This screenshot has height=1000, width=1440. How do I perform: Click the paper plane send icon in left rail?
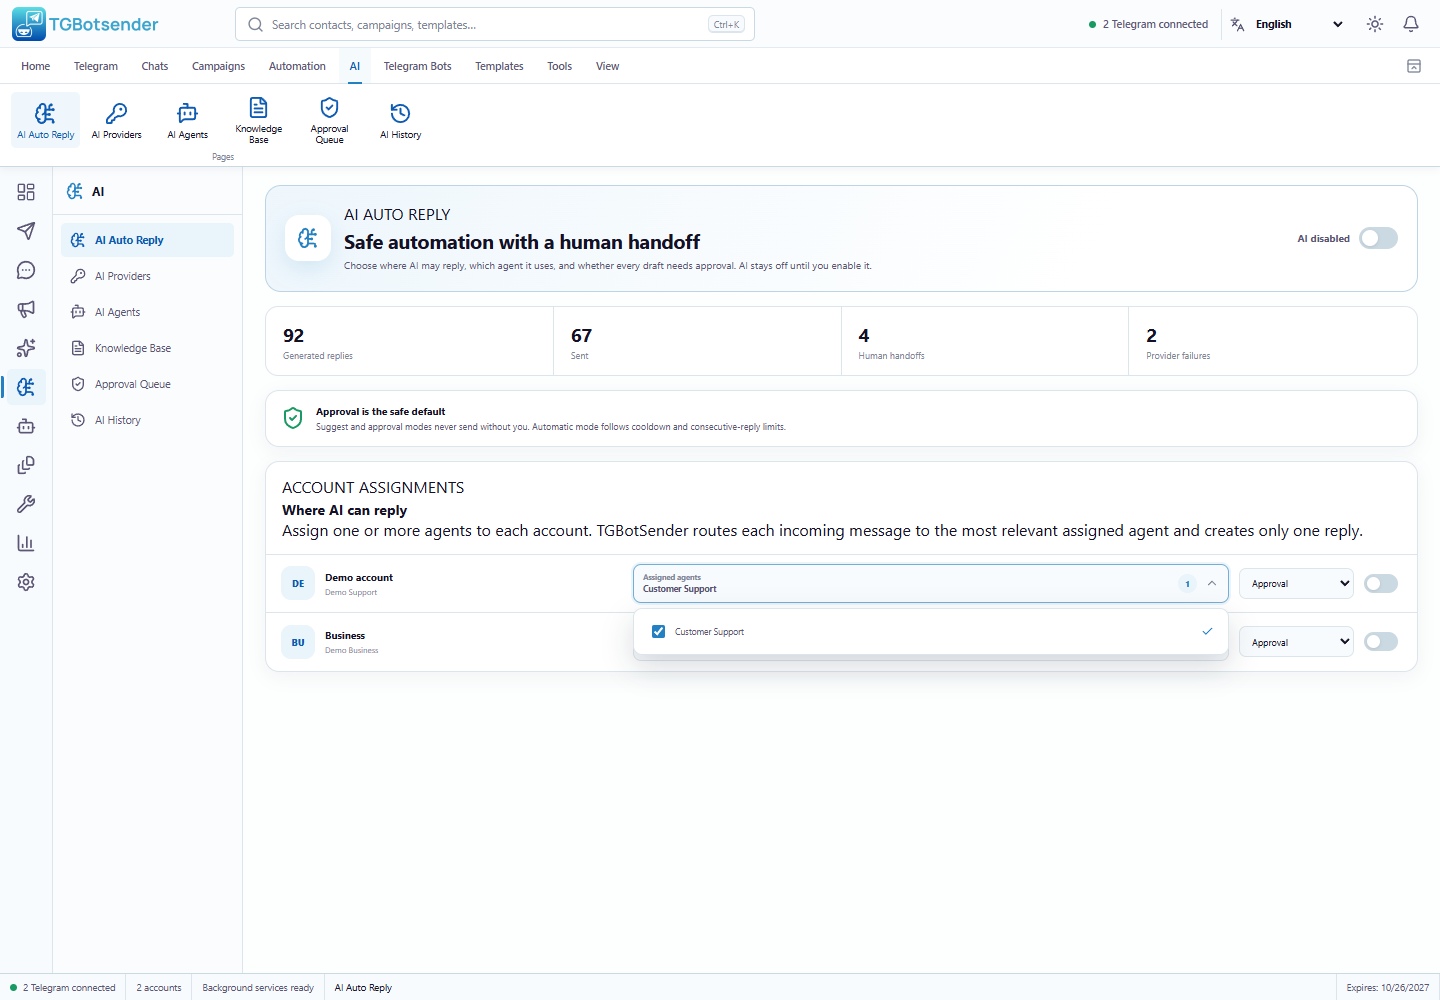pos(26,231)
